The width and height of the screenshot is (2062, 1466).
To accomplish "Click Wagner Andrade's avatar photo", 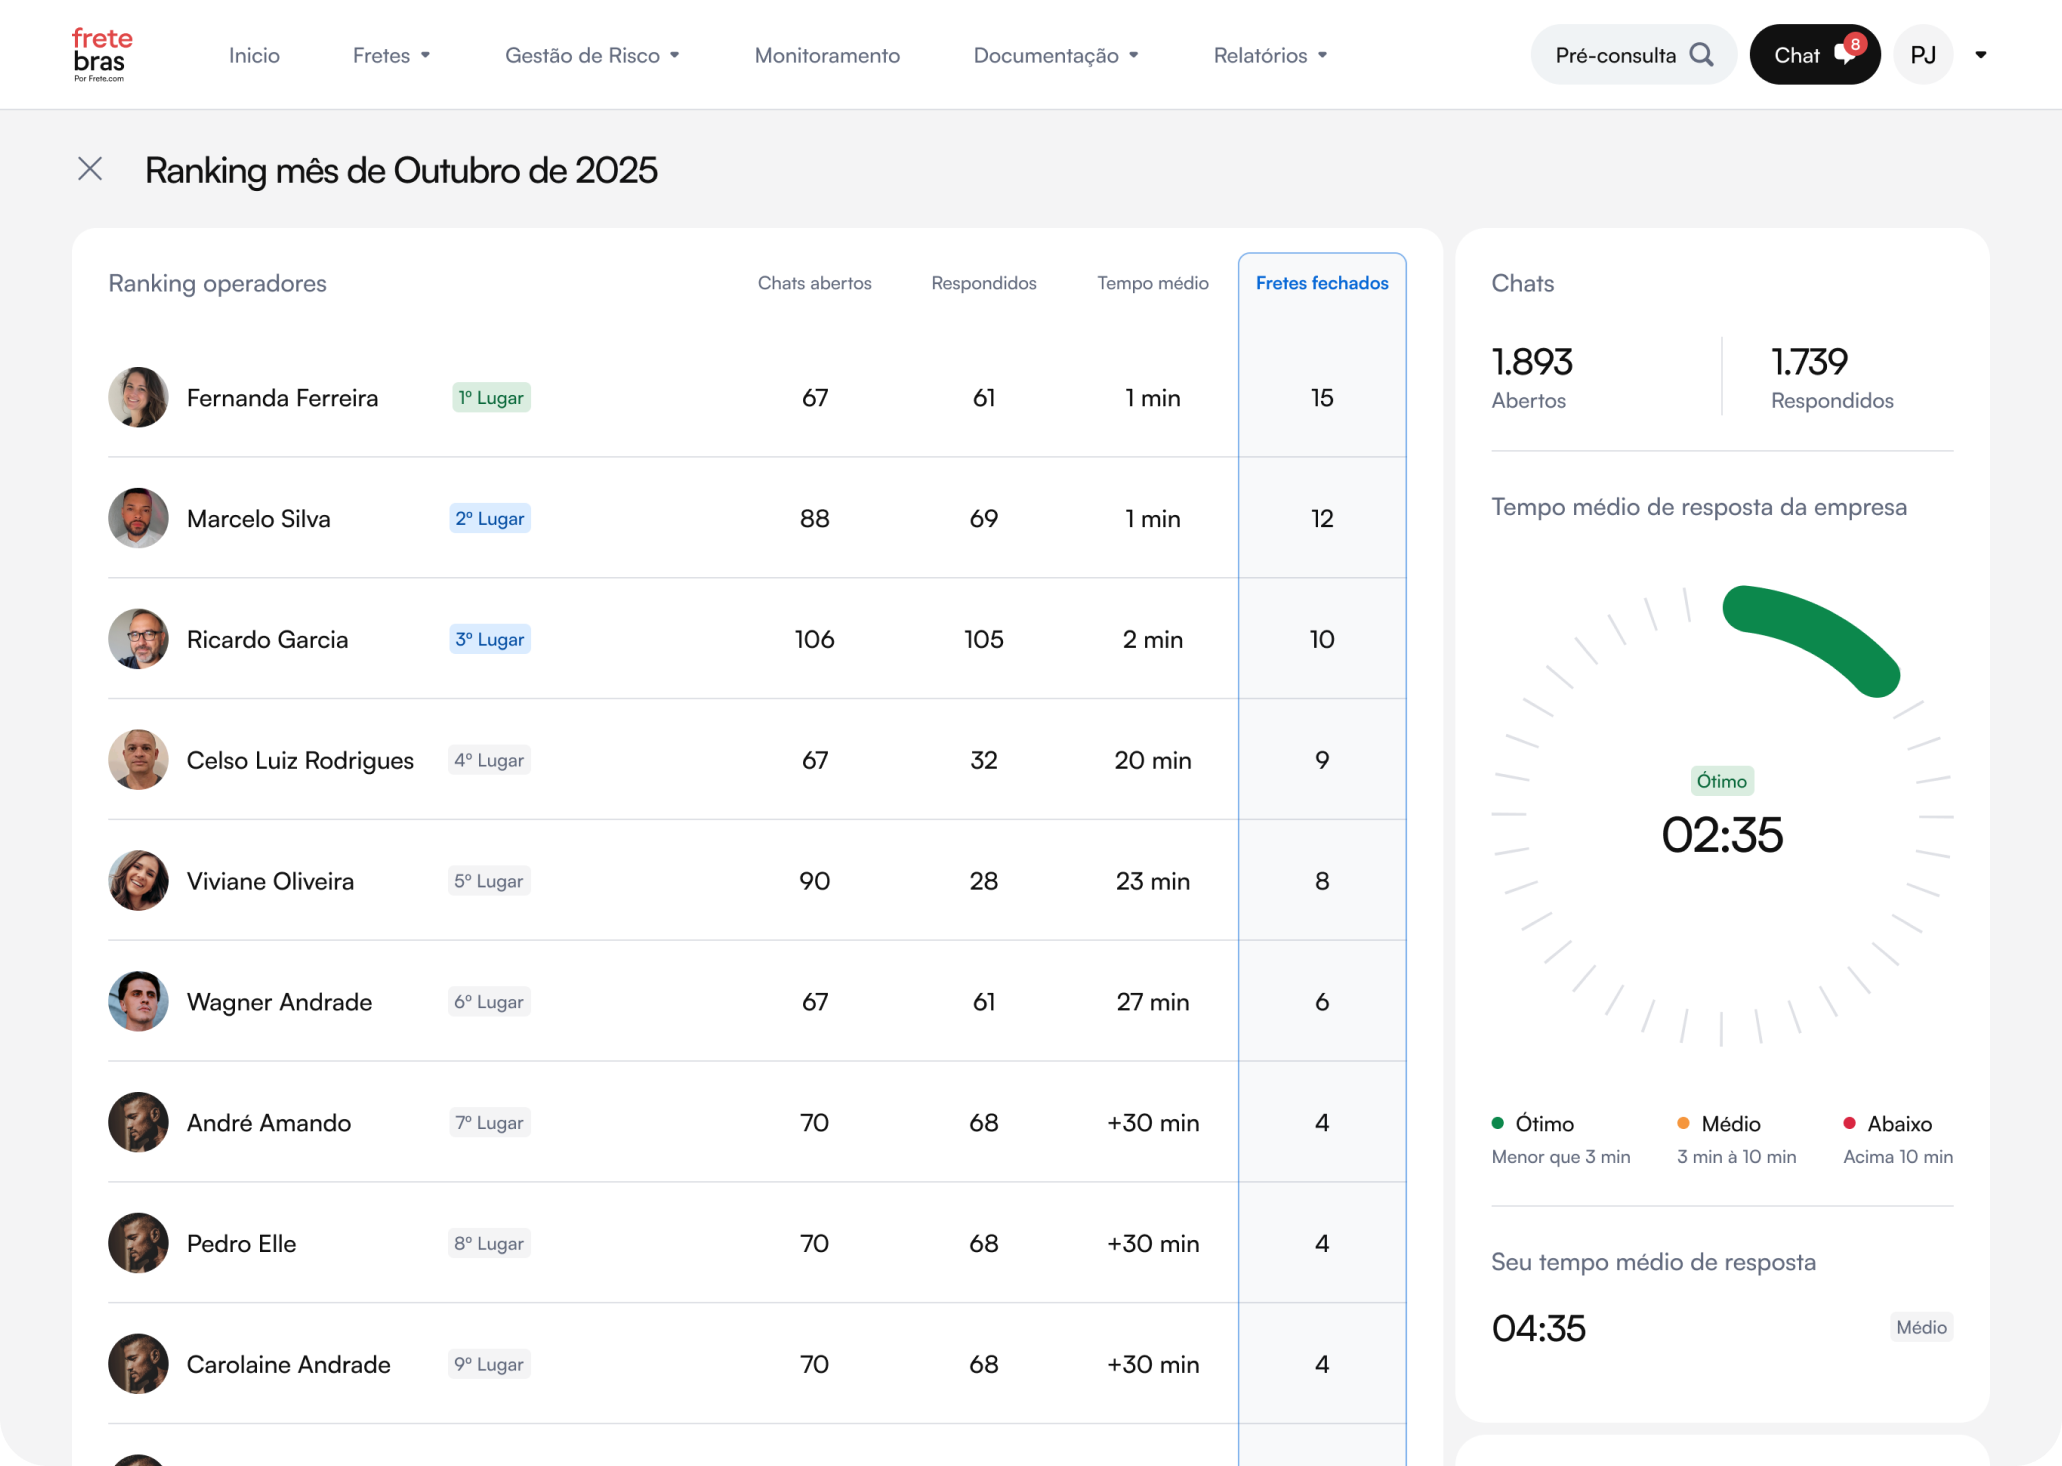I will [138, 1002].
